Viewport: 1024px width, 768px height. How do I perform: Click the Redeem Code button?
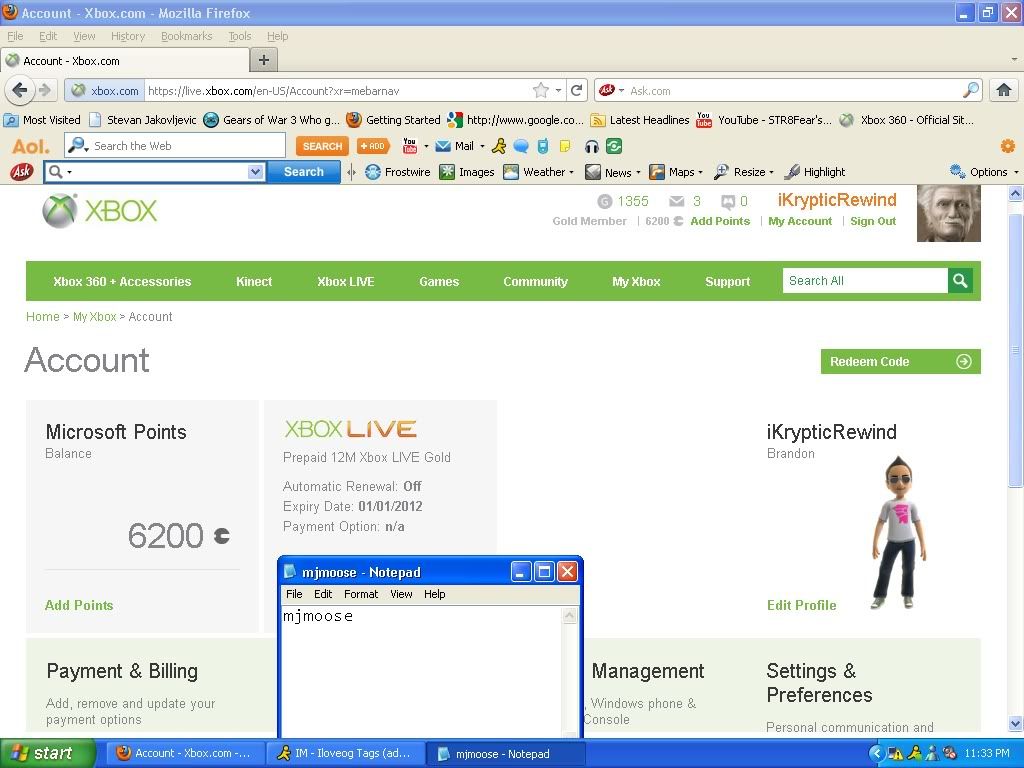click(901, 361)
